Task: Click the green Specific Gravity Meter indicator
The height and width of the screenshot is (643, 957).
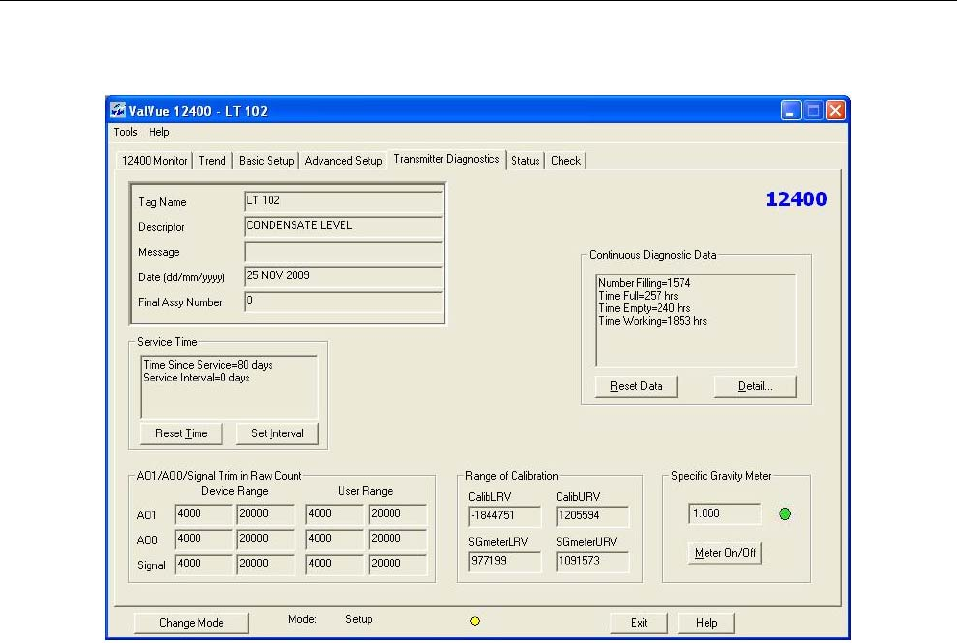Action: [785, 515]
